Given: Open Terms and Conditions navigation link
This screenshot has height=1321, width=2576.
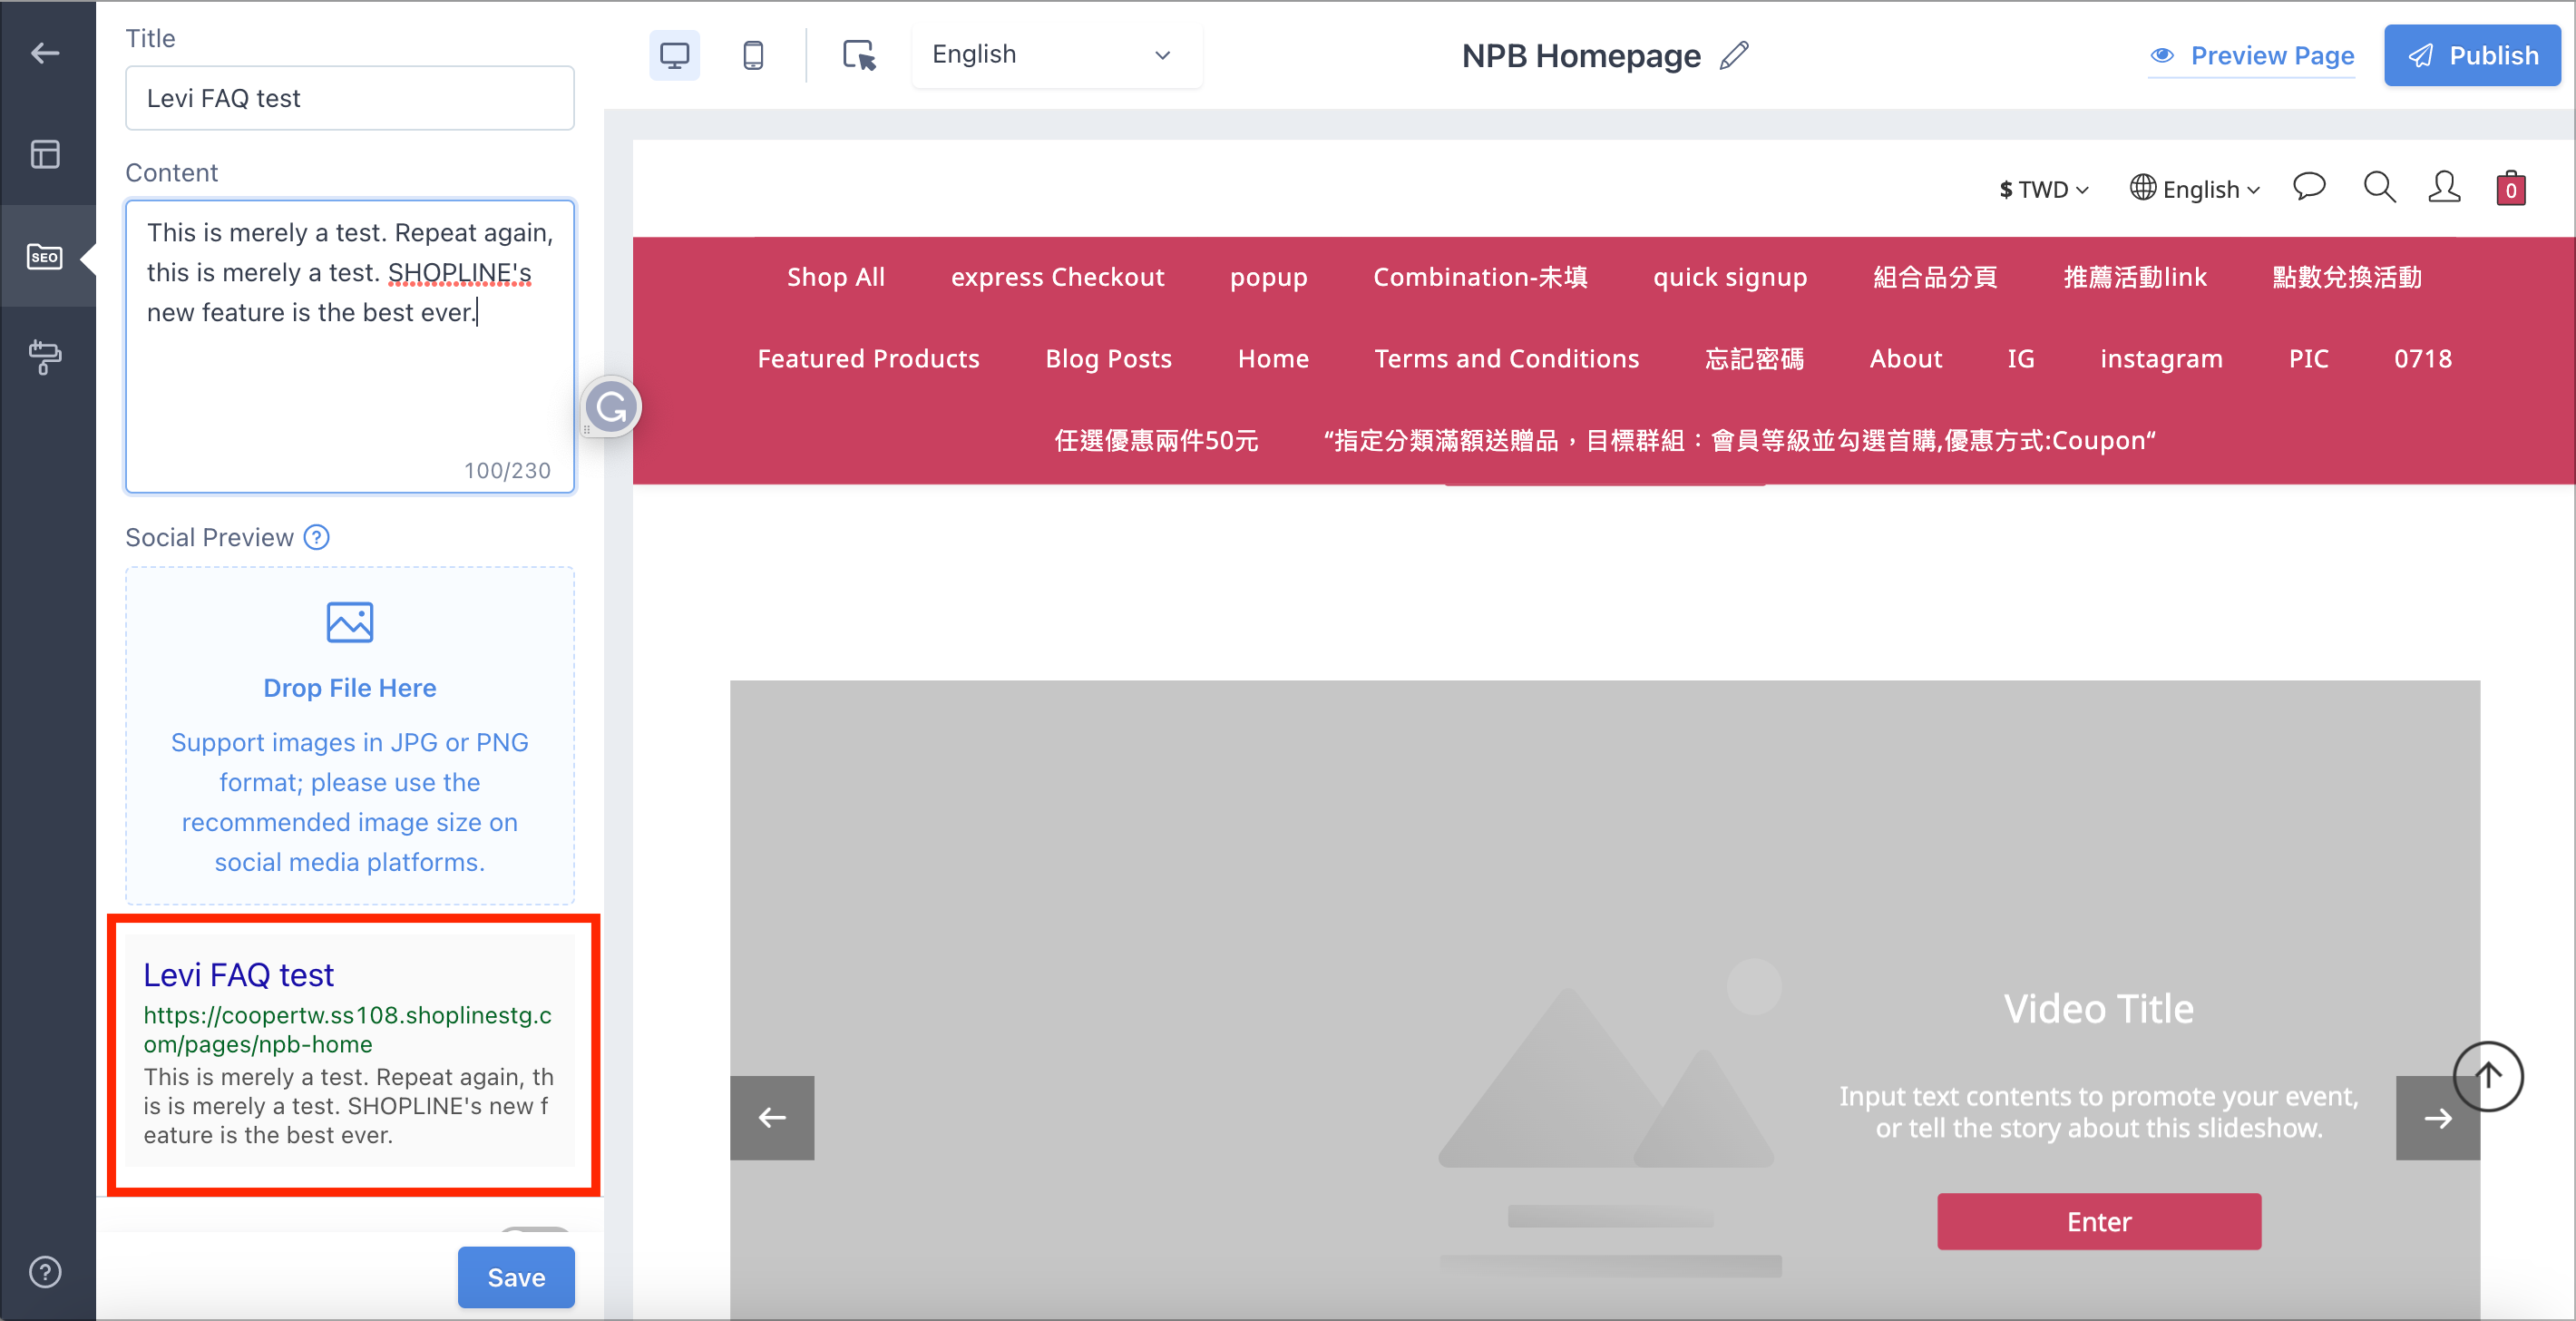Looking at the screenshot, I should 1506,358.
